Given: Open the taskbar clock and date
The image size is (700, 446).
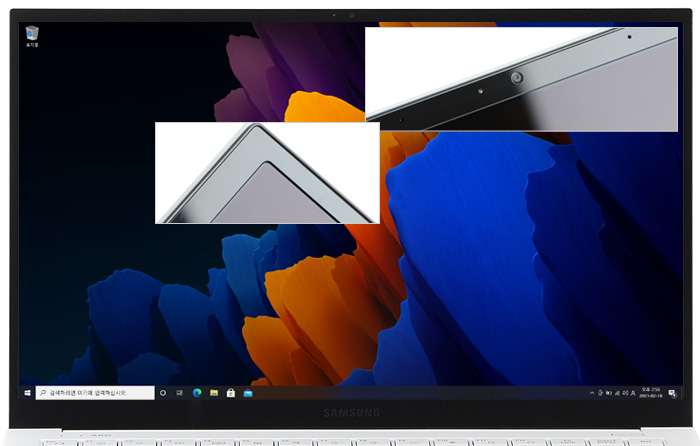Looking at the screenshot, I should [x=650, y=393].
